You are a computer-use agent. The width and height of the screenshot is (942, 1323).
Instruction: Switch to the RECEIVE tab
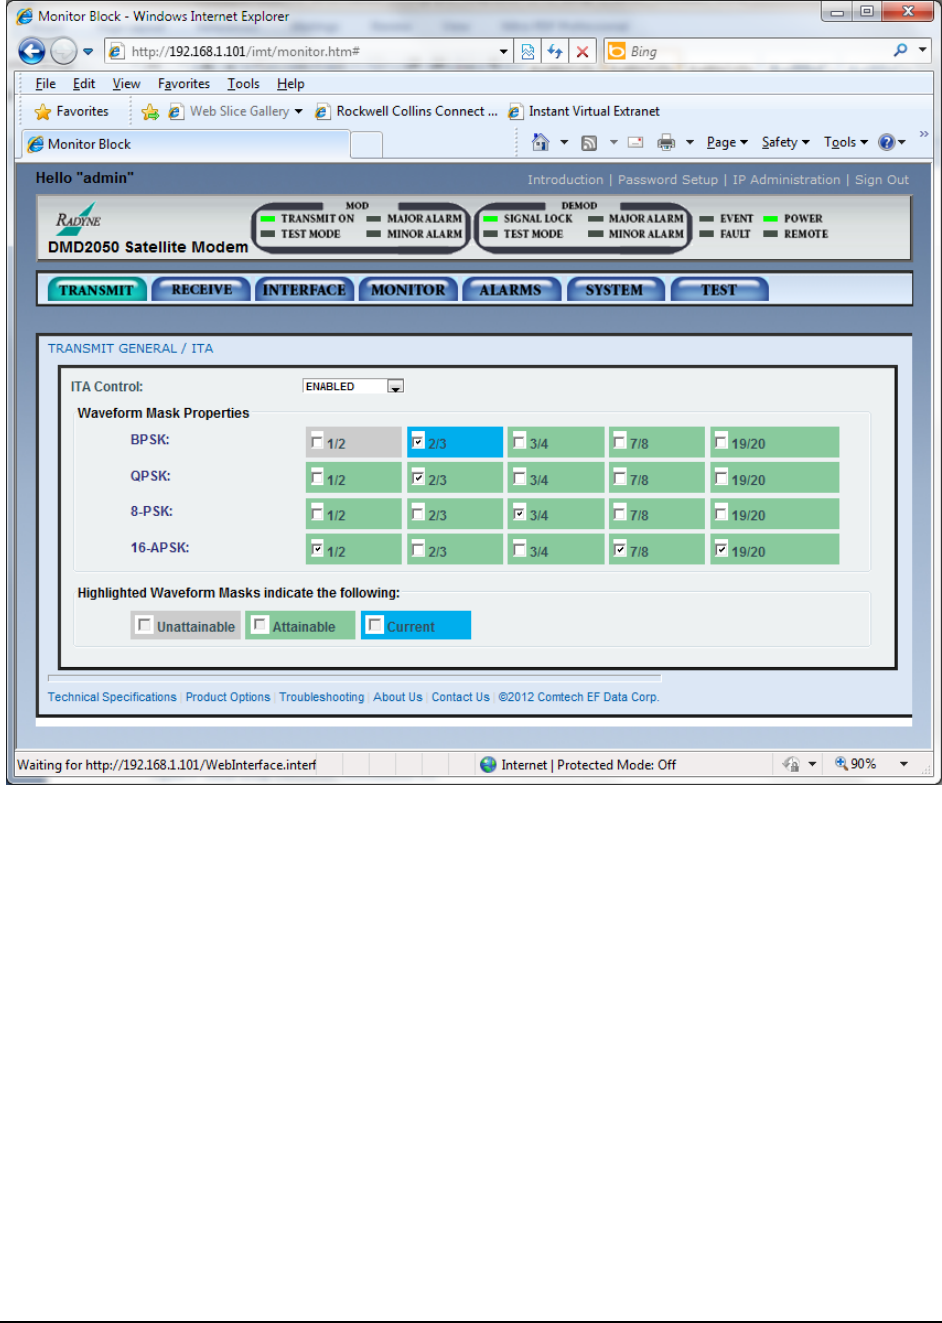pos(201,290)
